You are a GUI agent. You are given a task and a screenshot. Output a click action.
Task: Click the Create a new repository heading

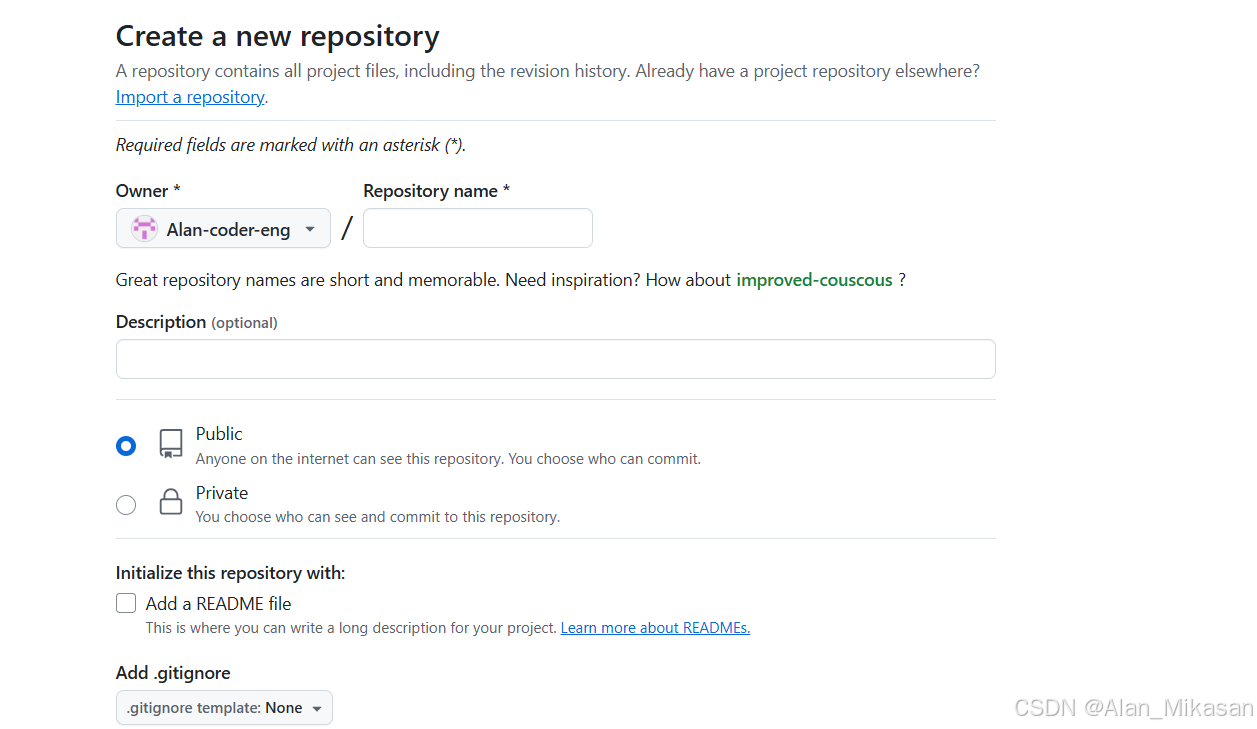[x=277, y=35]
